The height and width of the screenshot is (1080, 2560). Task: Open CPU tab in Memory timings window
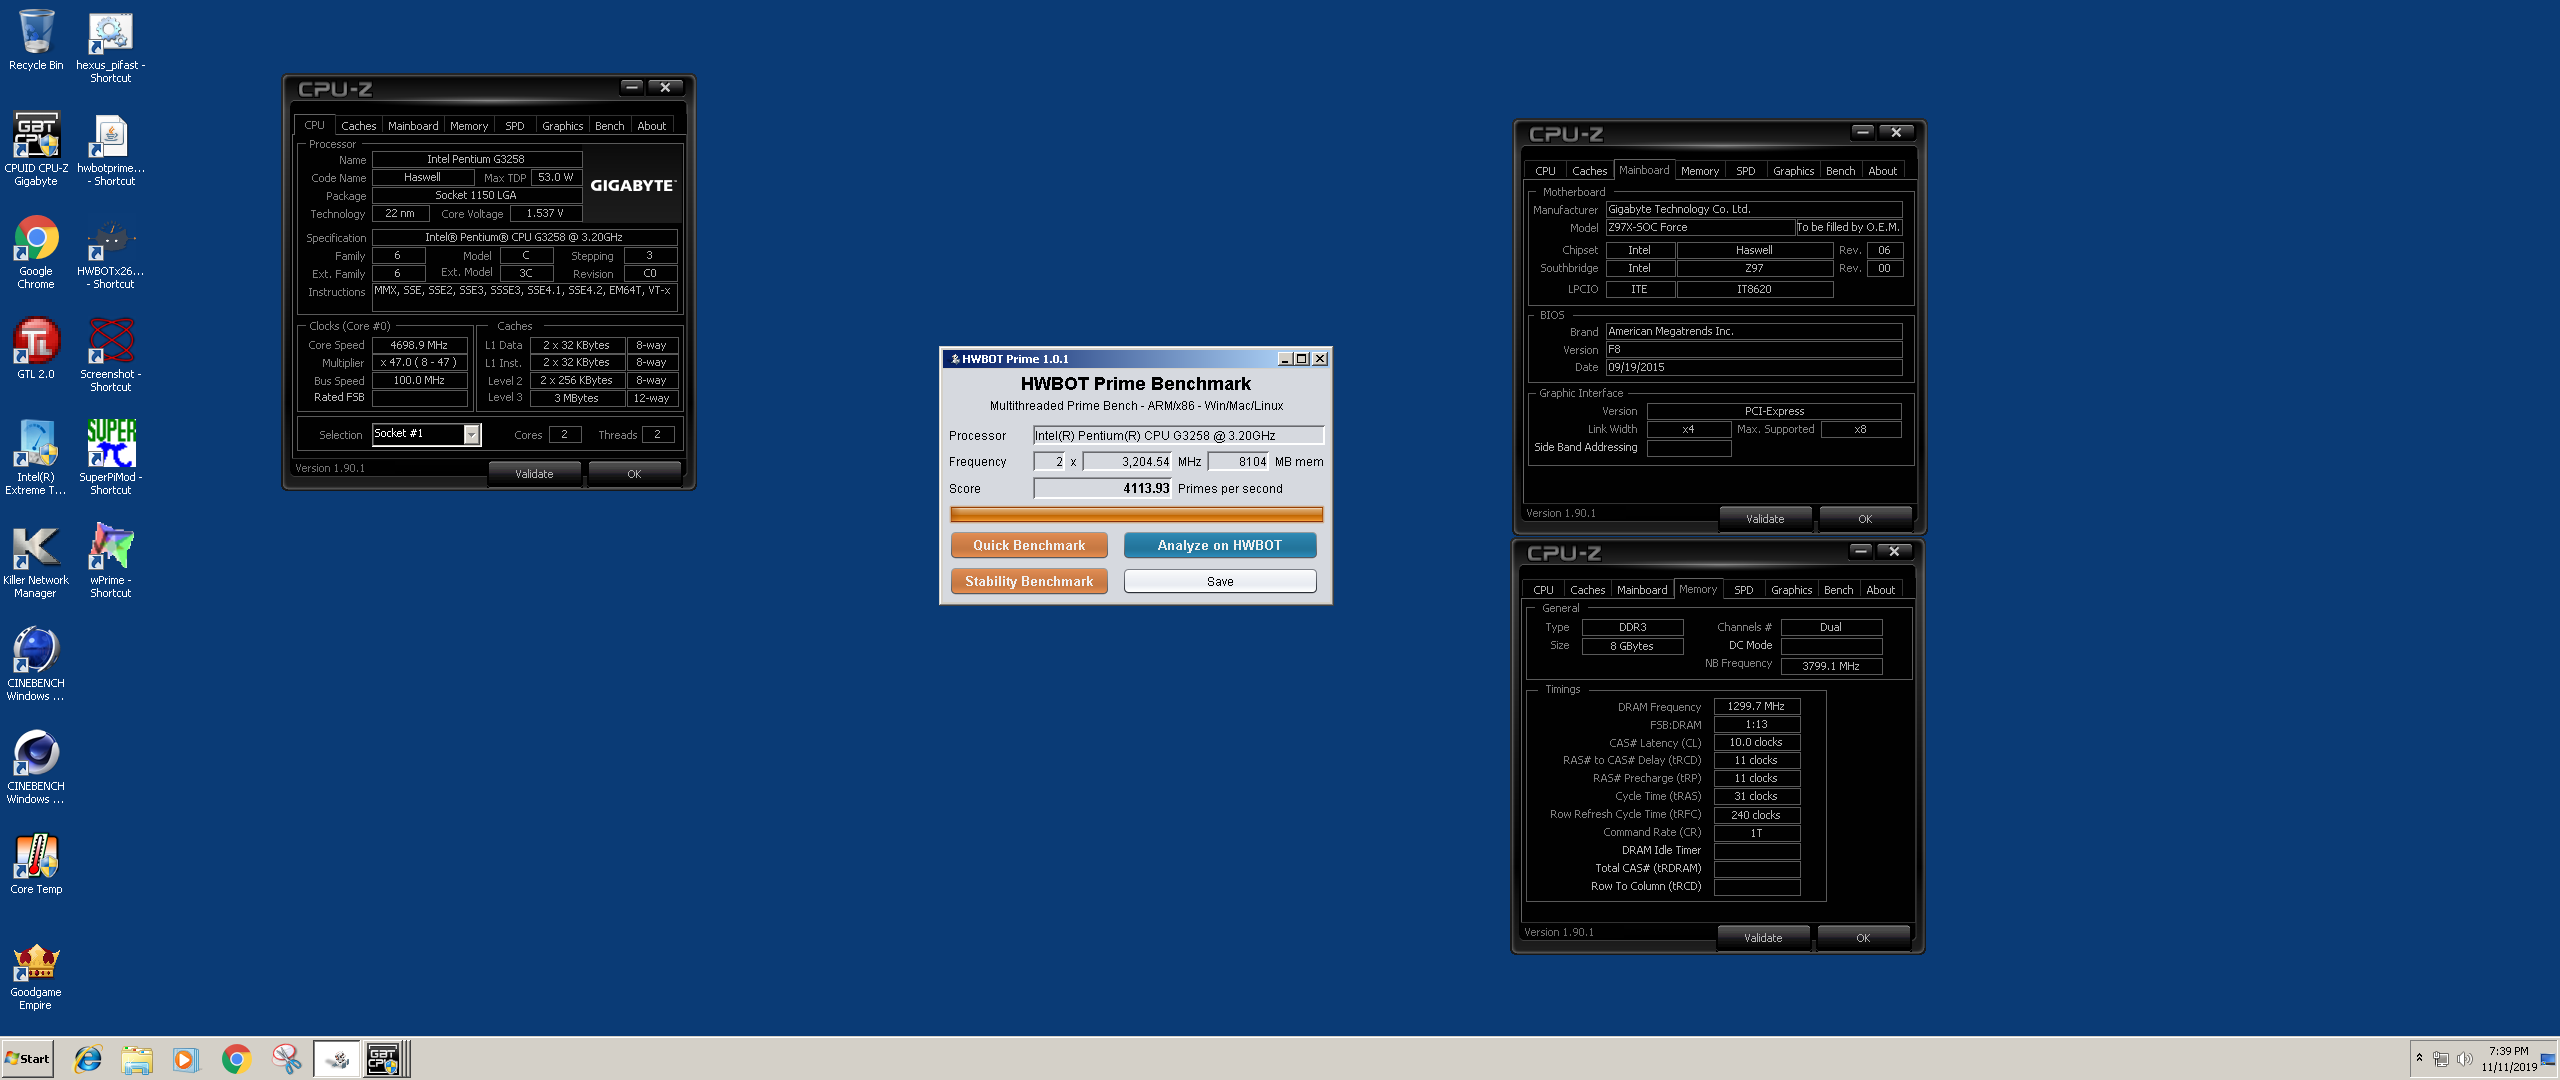point(1543,590)
